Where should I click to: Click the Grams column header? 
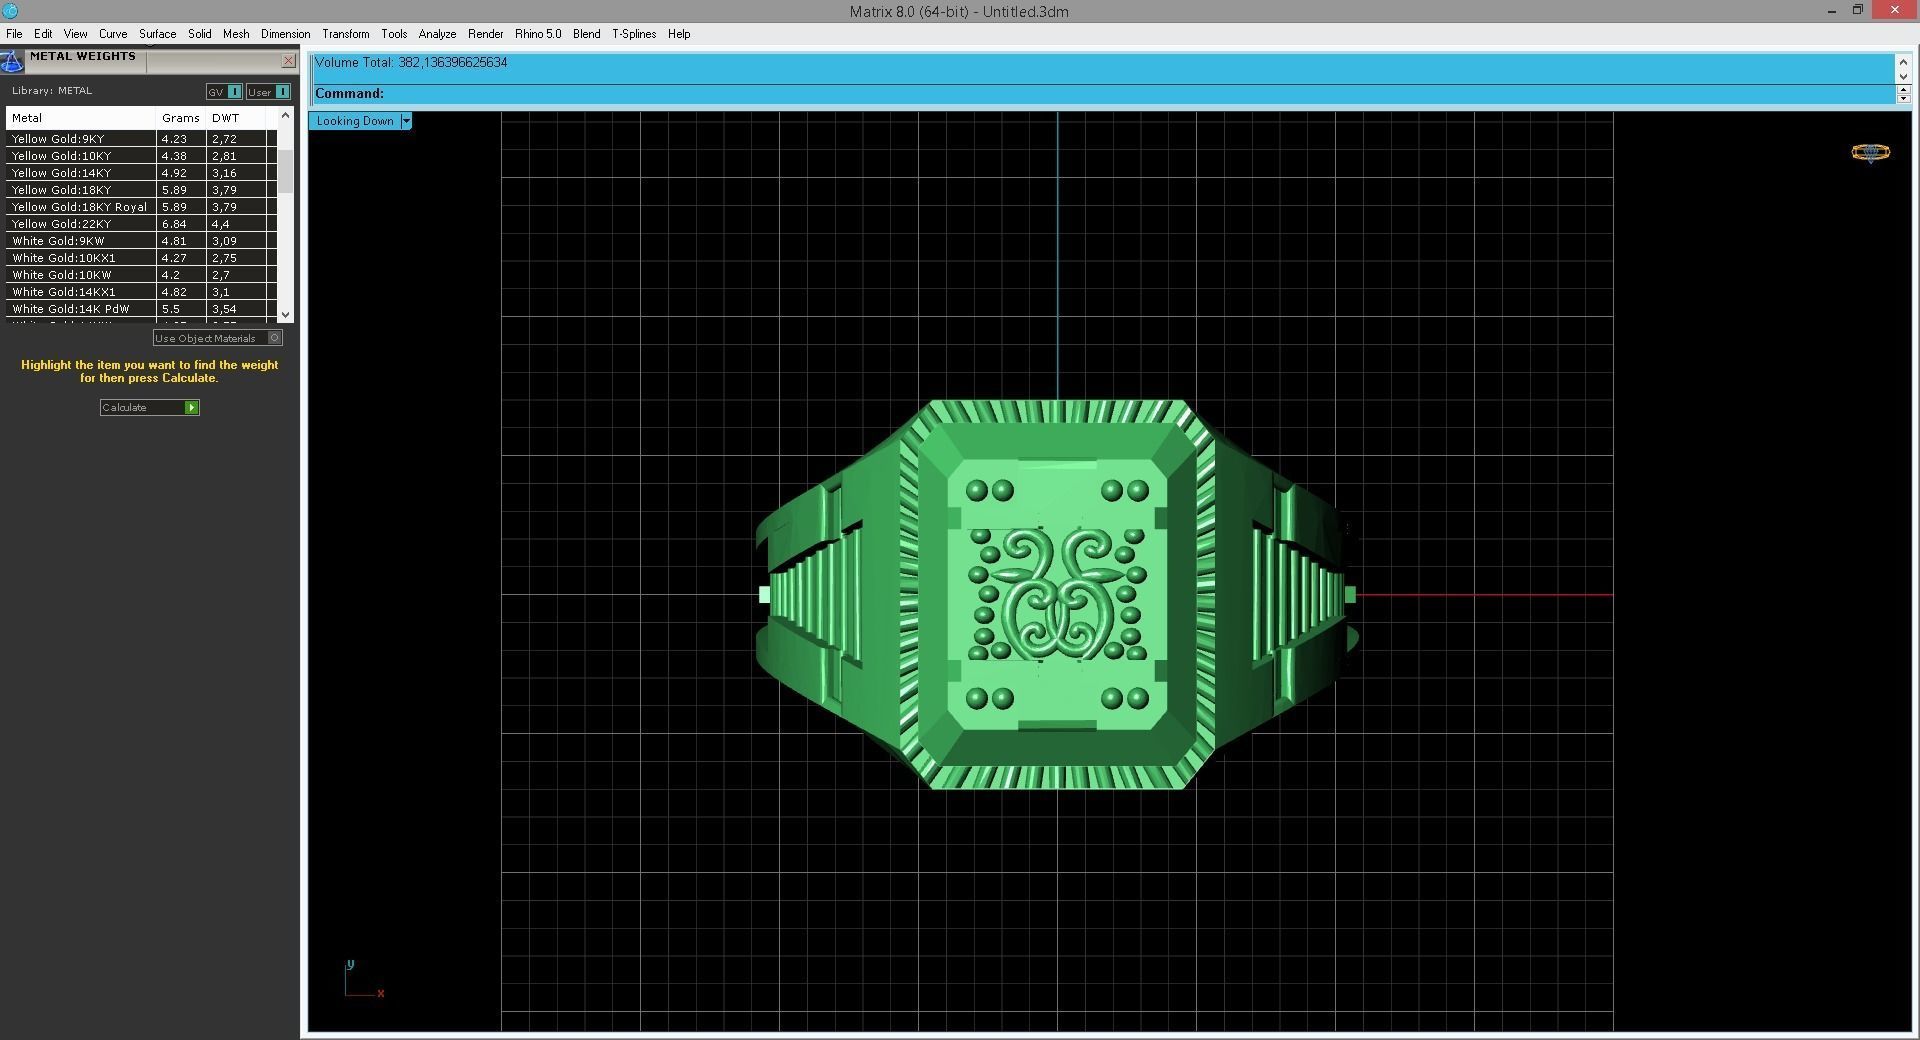click(x=181, y=118)
